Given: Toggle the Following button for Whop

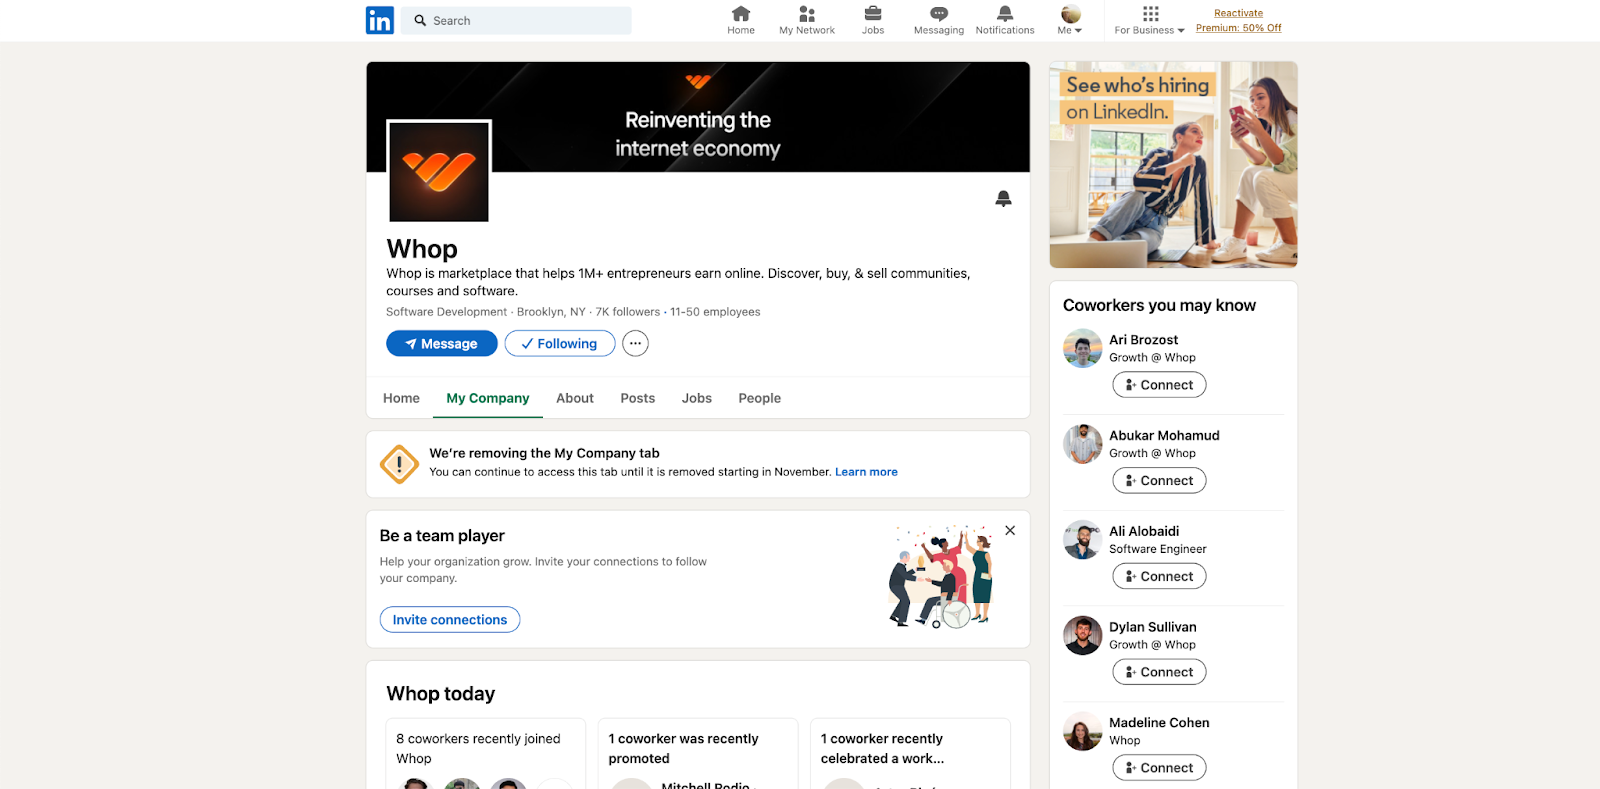Looking at the screenshot, I should (x=560, y=344).
